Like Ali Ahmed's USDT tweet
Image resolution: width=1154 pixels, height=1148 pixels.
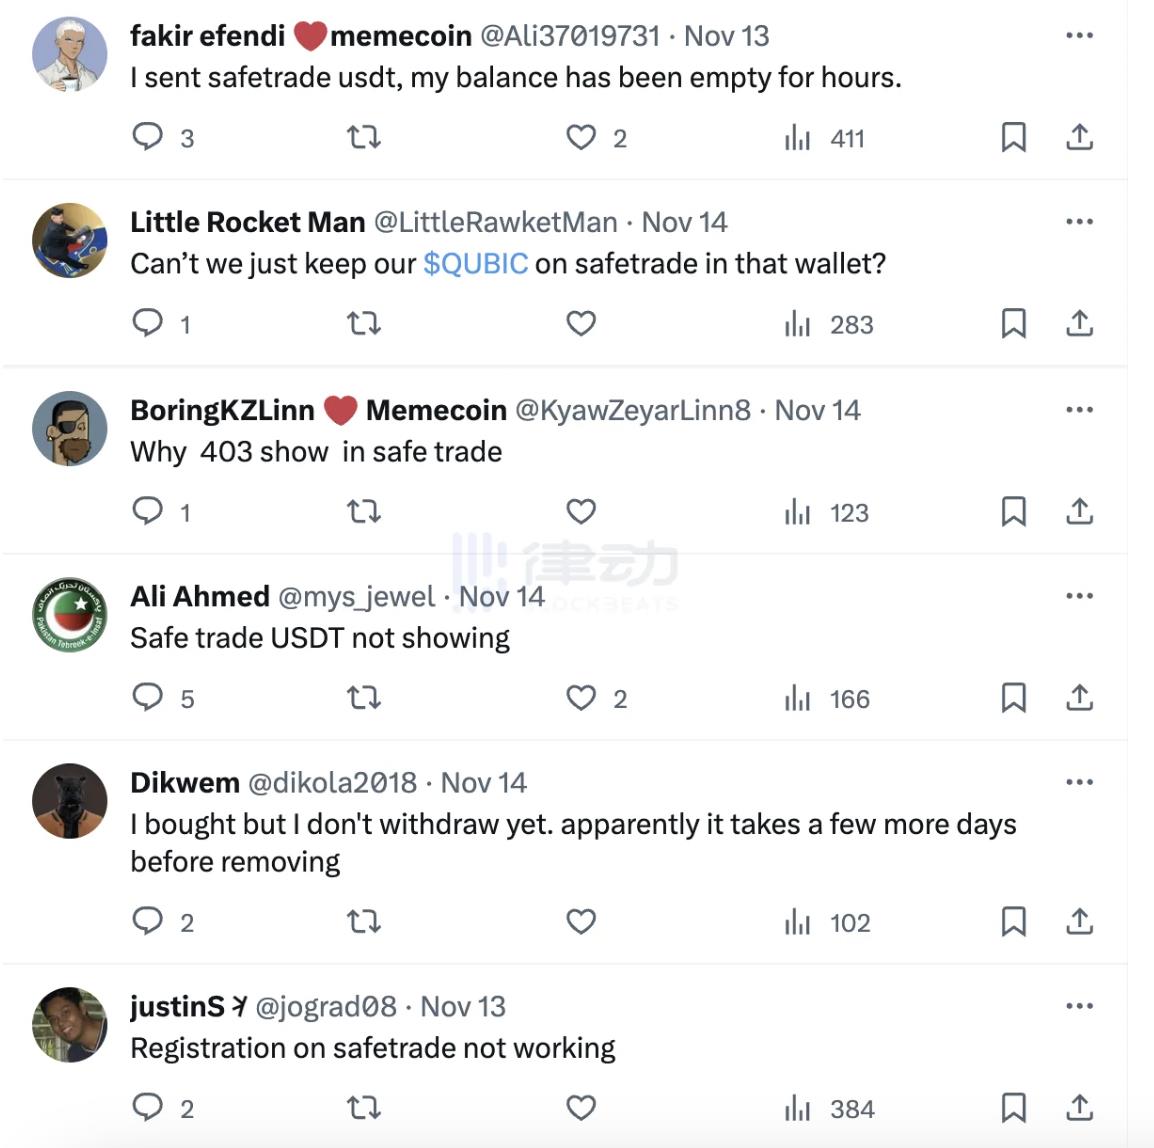581,697
